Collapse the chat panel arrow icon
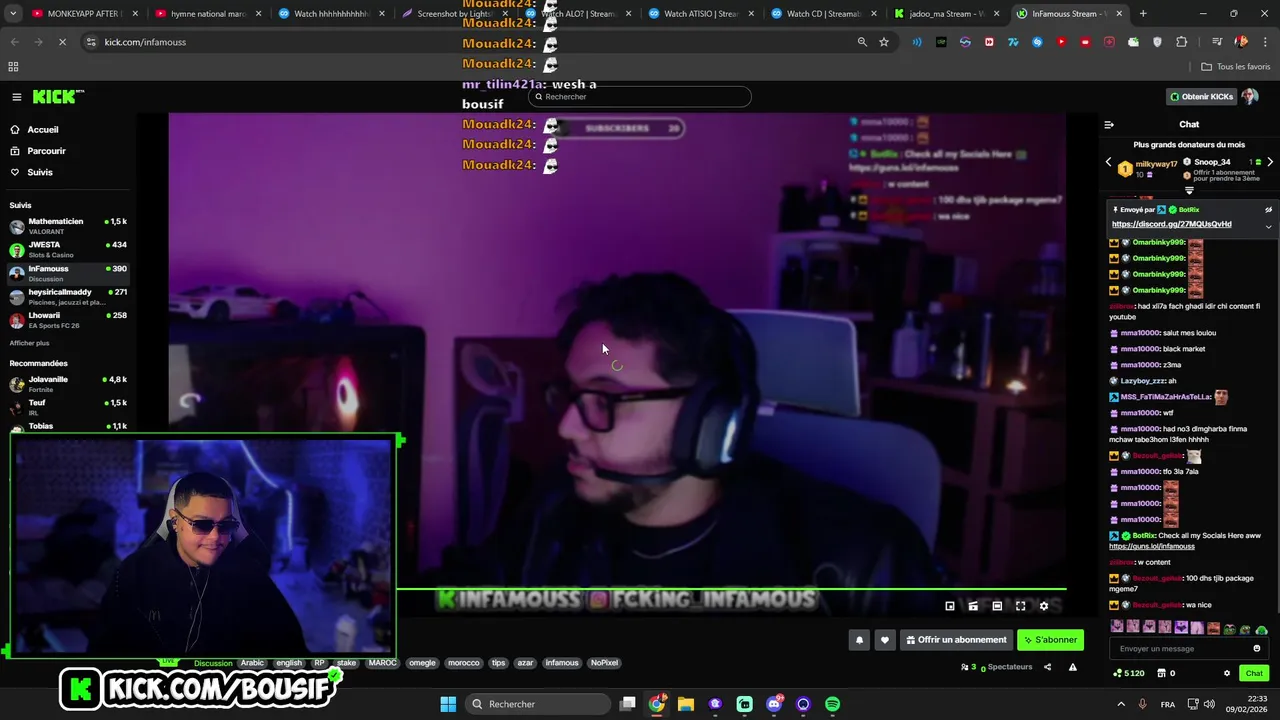This screenshot has height=720, width=1280. point(1109,125)
